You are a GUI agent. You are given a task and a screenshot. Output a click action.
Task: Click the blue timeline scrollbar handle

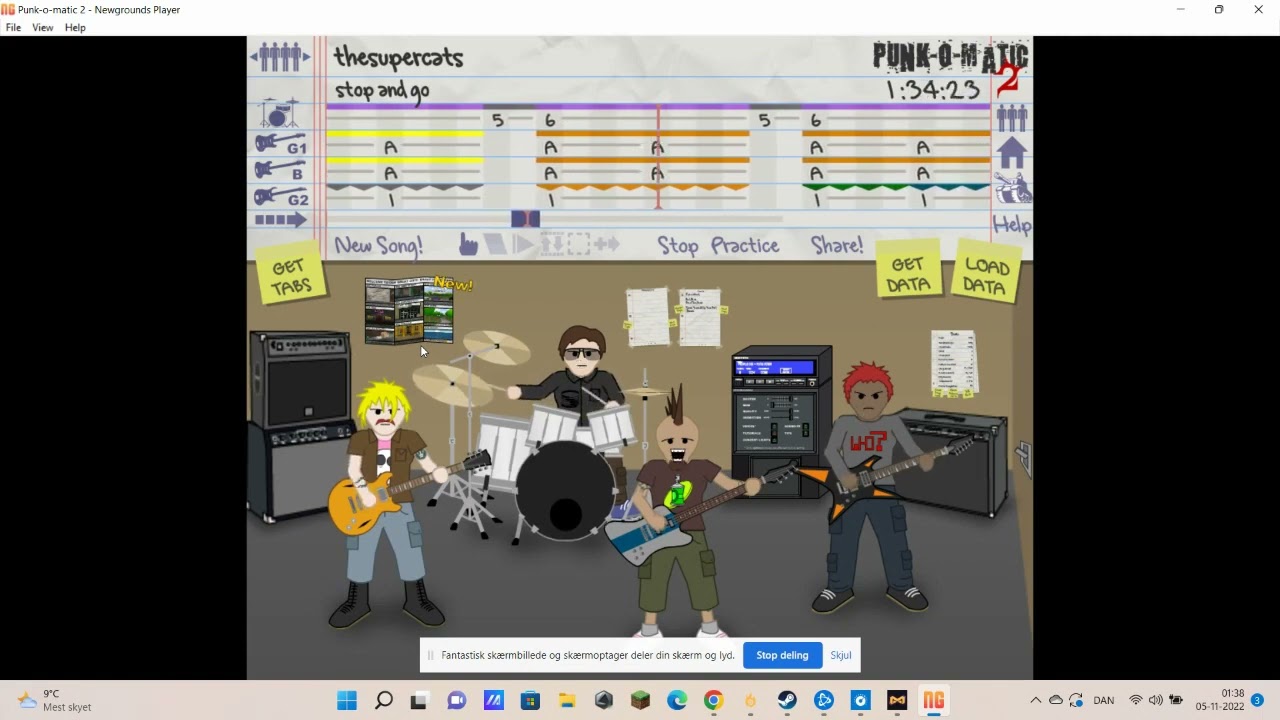click(x=525, y=219)
